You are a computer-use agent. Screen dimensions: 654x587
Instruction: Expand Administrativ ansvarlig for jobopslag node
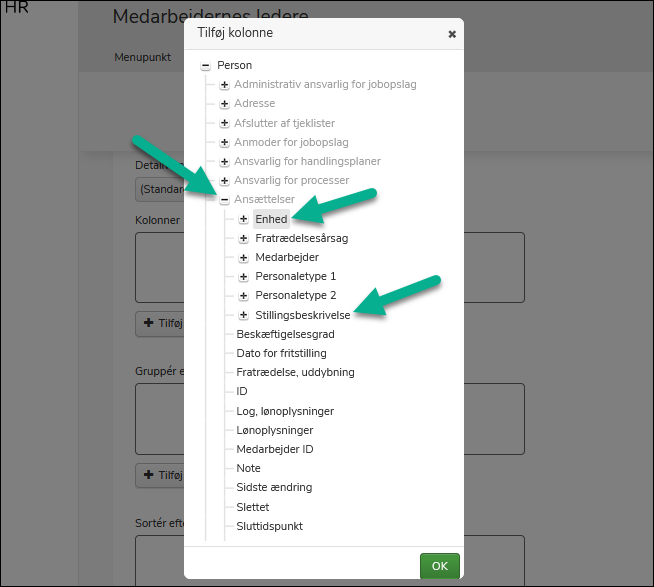click(225, 85)
